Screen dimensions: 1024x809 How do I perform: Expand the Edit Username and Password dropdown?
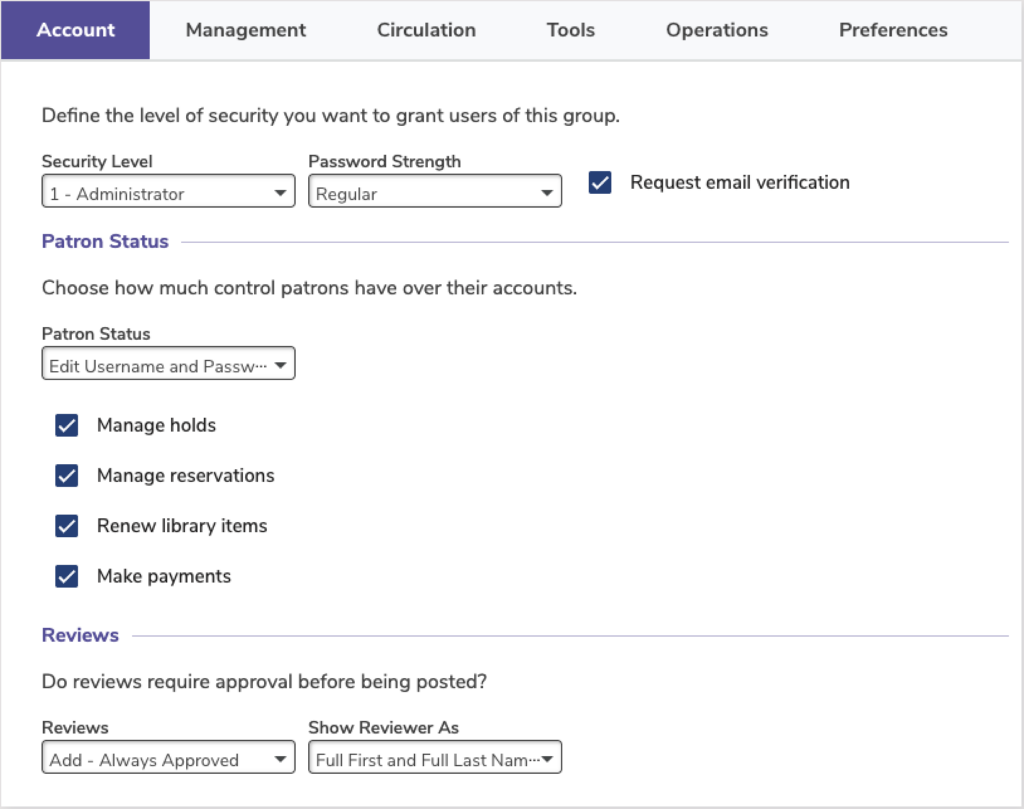[x=281, y=366]
